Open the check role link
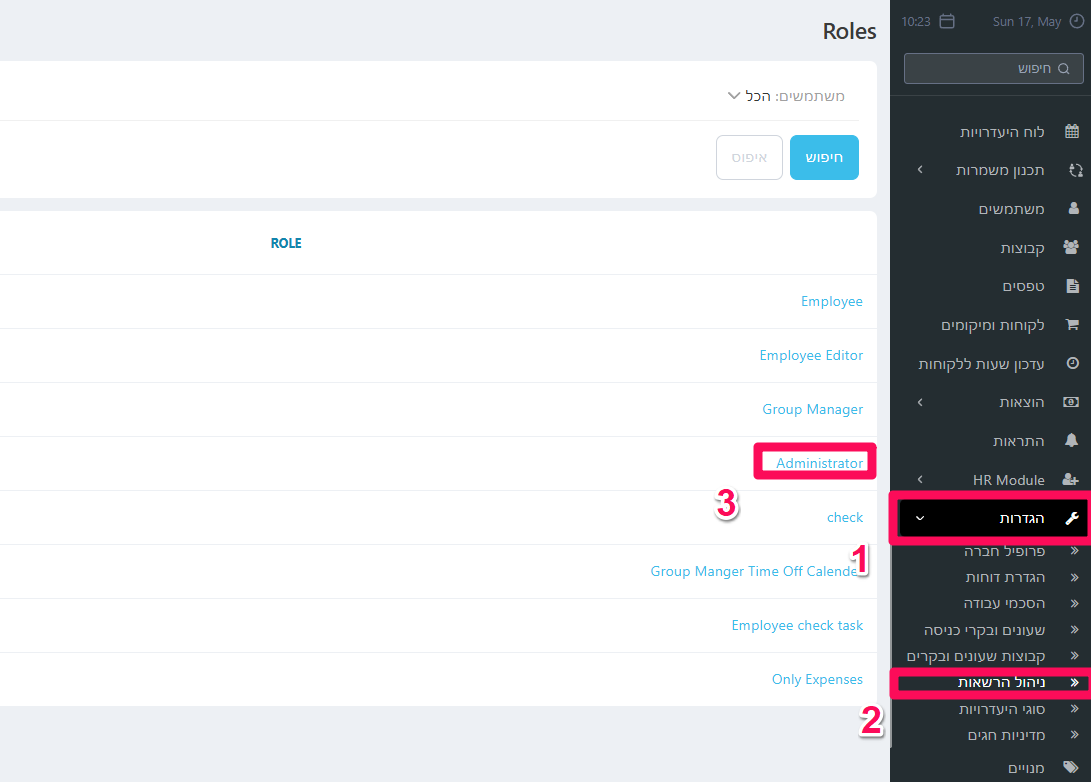 845,517
